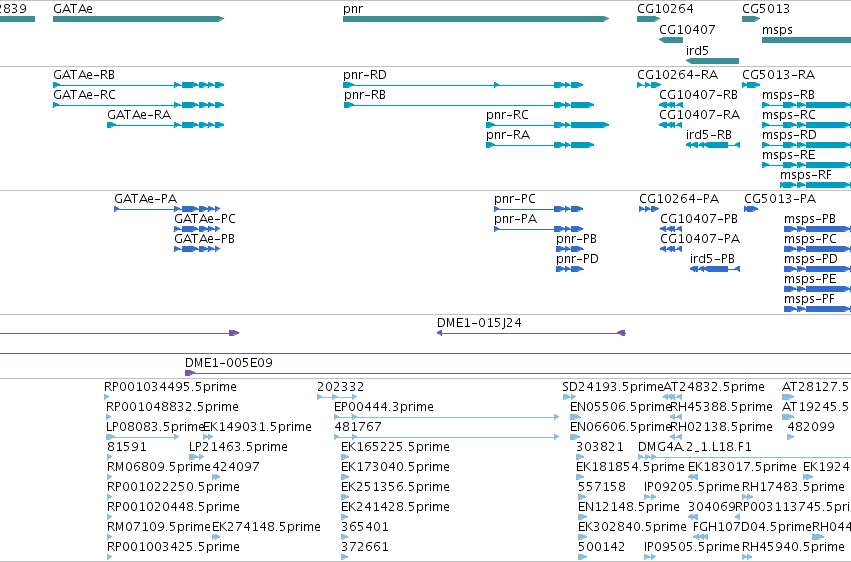Click protein label GATAe-PC
This screenshot has height=562, width=851.
(x=205, y=219)
